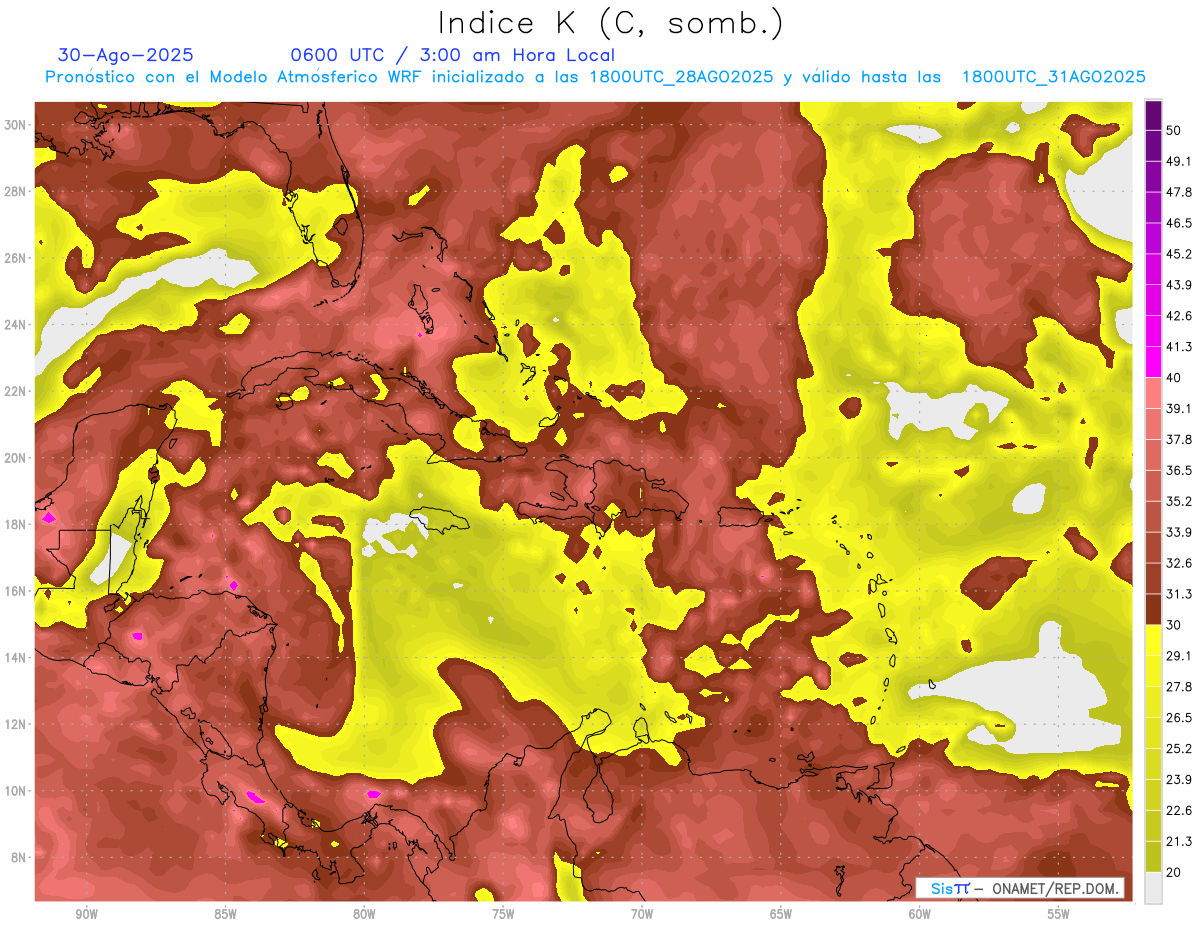The height and width of the screenshot is (927, 1200).
Task: Click the legend value 21.3
Action: (1178, 841)
